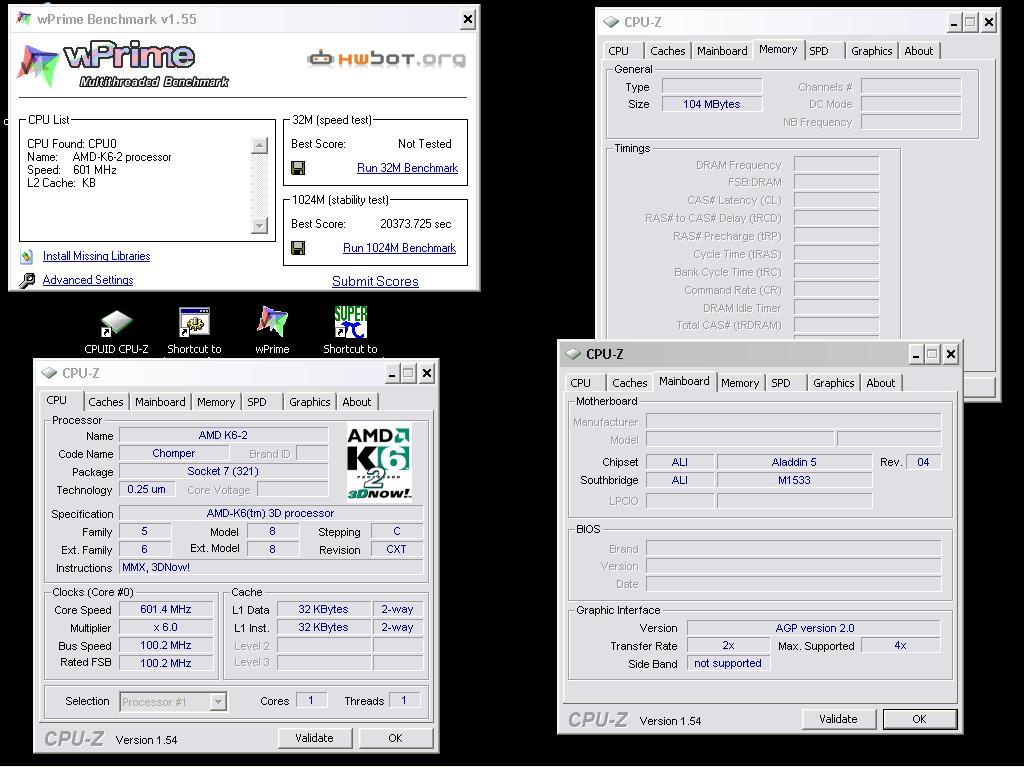This screenshot has height=768, width=1024.
Task: Click the save disk icon for 1024M benchmark
Action: point(298,248)
